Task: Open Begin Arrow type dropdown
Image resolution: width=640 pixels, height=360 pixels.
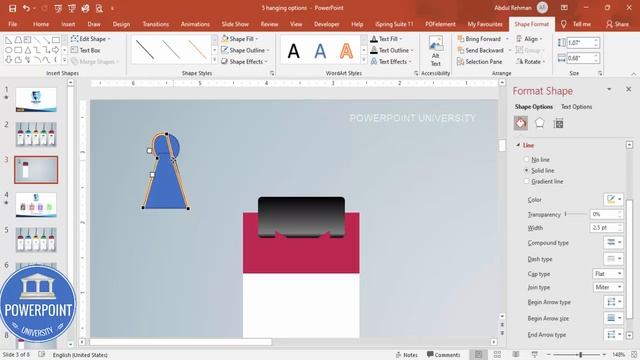Action: tap(613, 302)
